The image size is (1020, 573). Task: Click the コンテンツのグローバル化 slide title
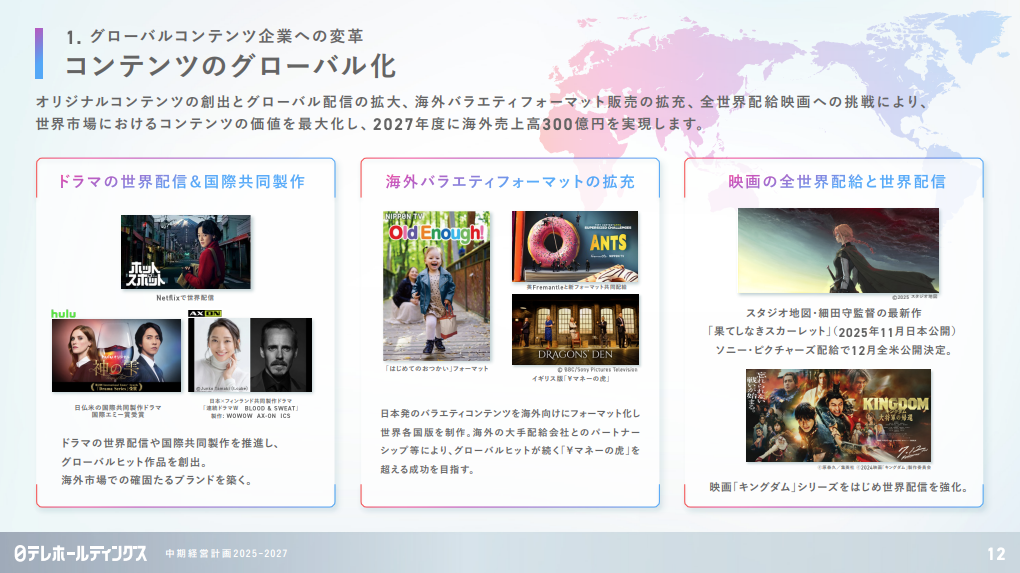click(231, 66)
